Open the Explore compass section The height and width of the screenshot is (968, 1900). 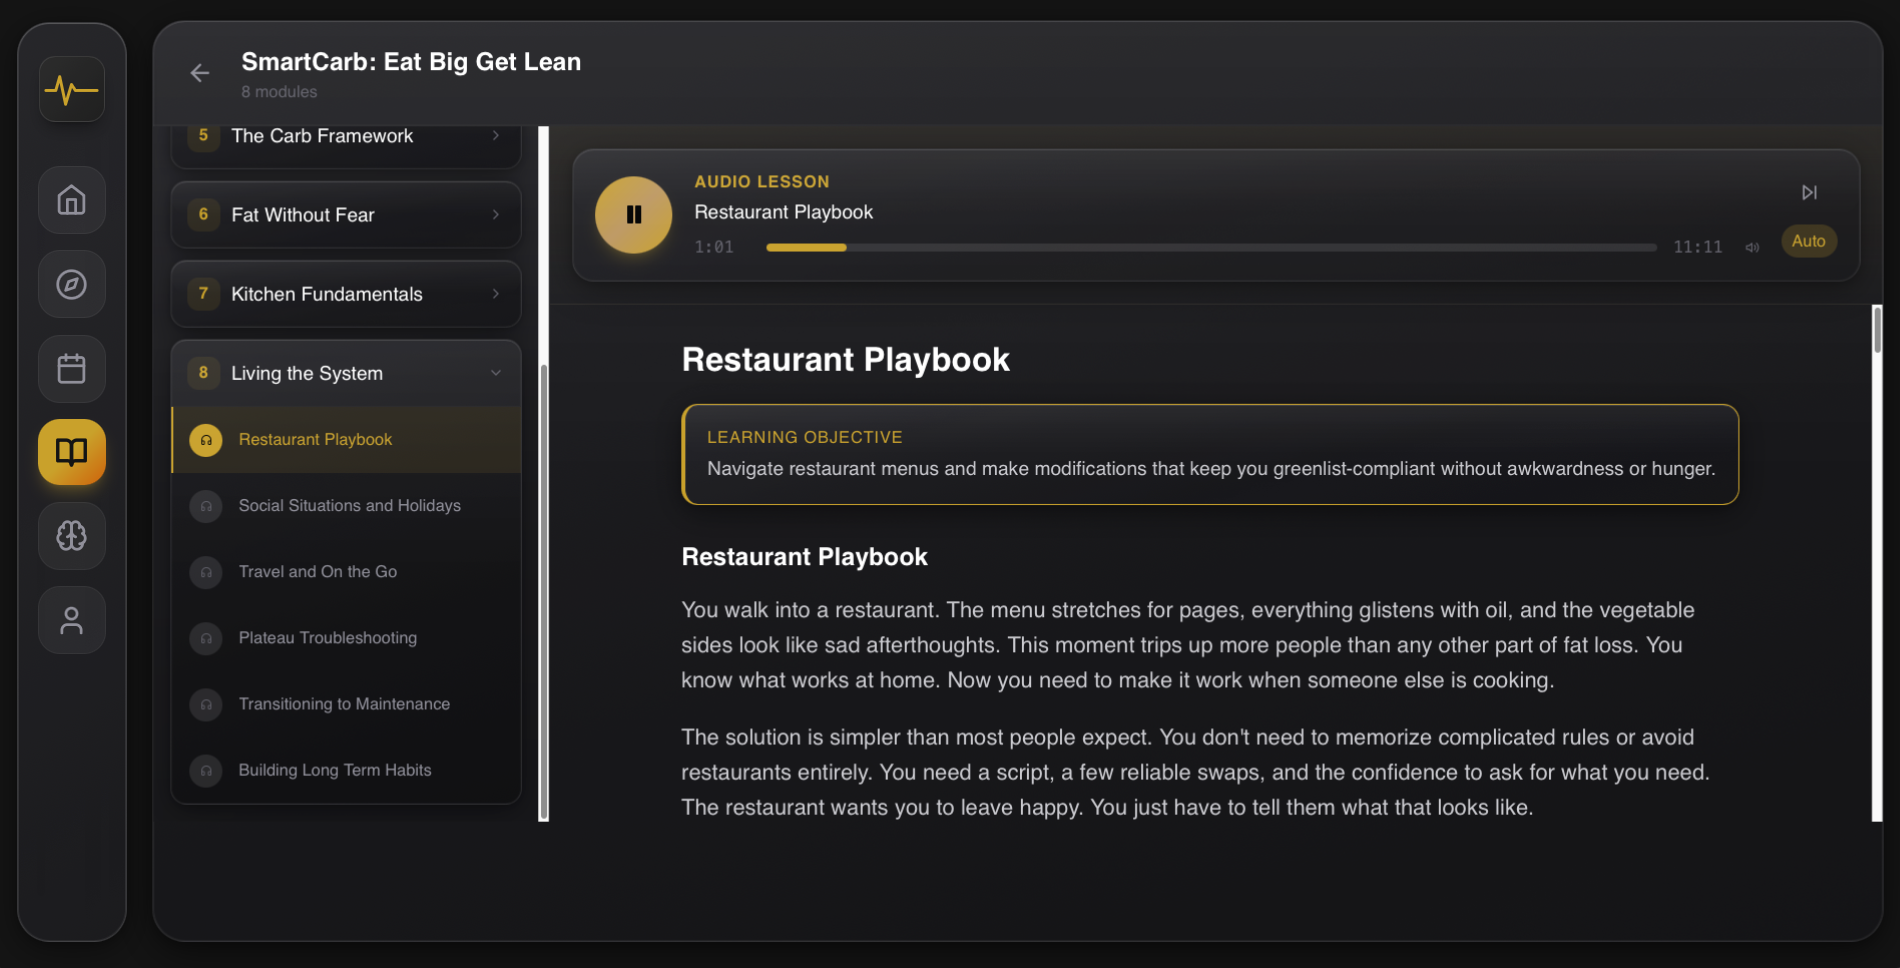pyautogui.click(x=71, y=284)
